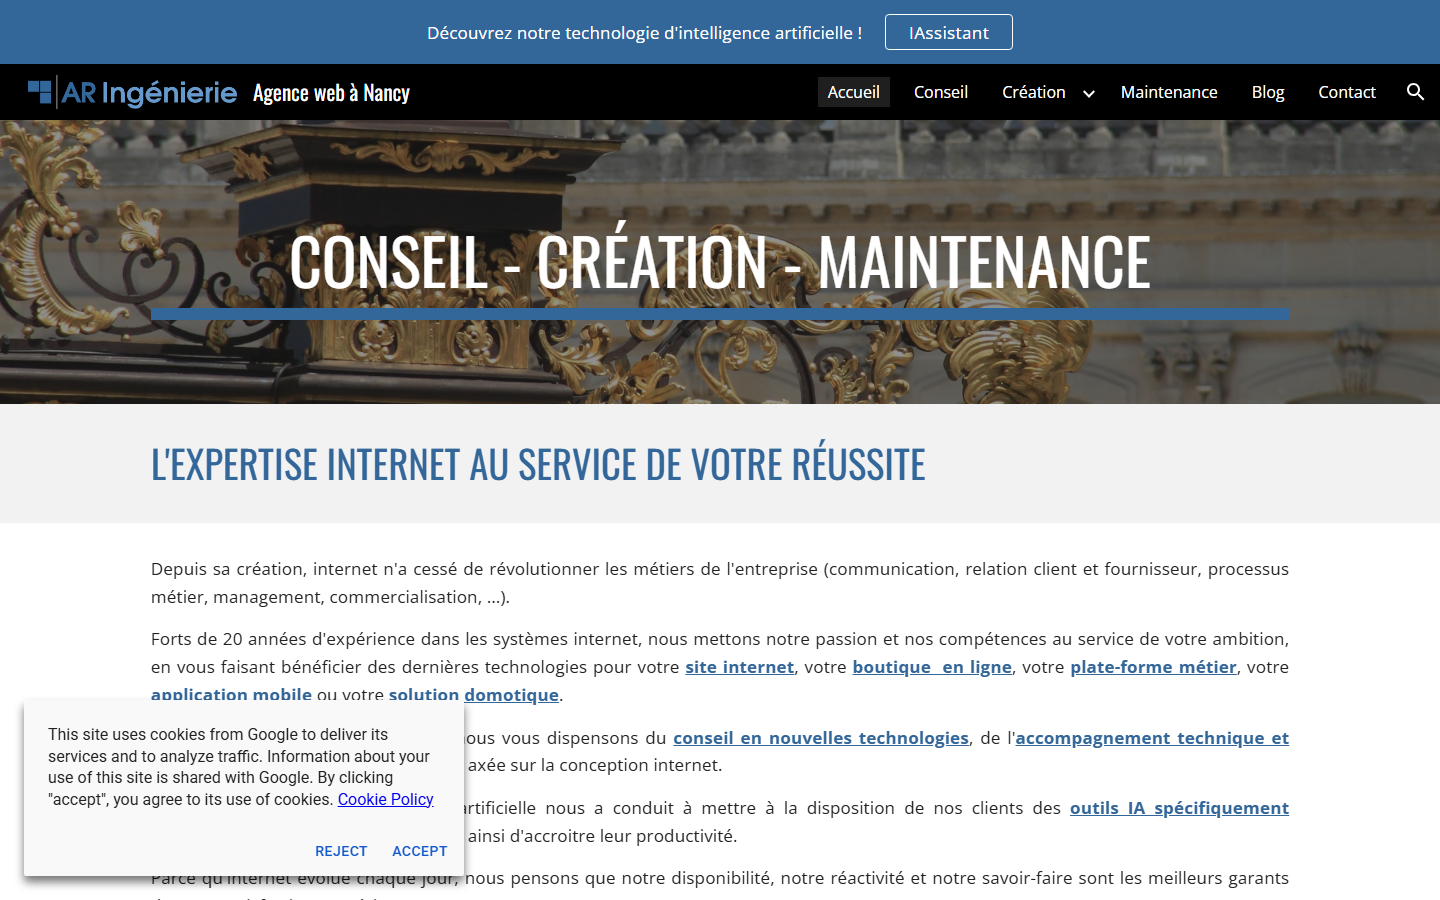Reject cookies in the consent dialog
The width and height of the screenshot is (1440, 900).
point(341,851)
